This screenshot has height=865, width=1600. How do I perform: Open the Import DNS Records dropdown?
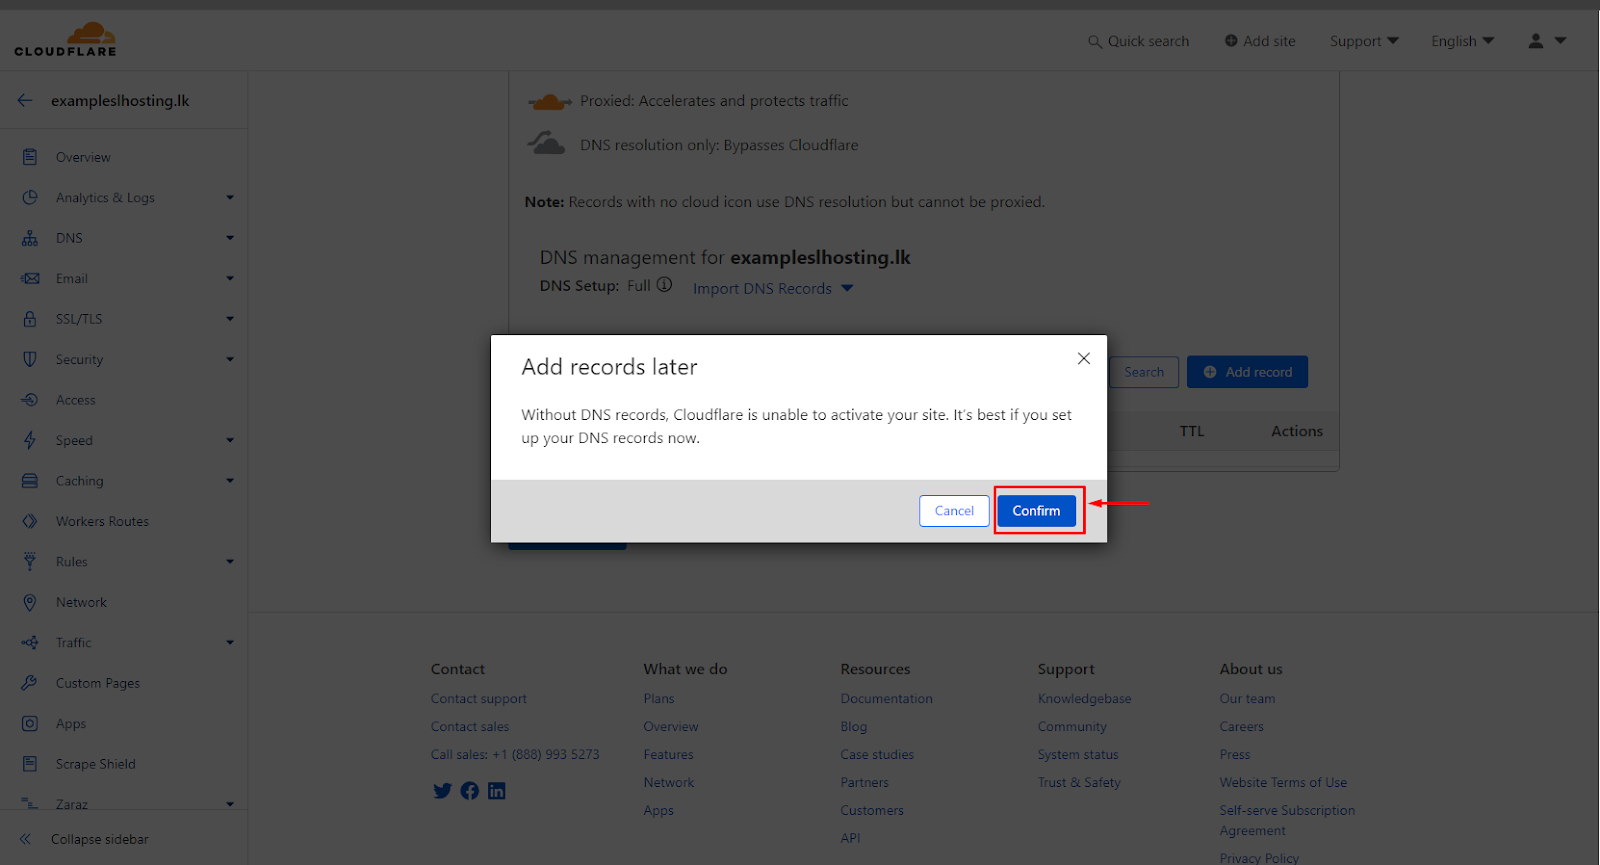(773, 288)
